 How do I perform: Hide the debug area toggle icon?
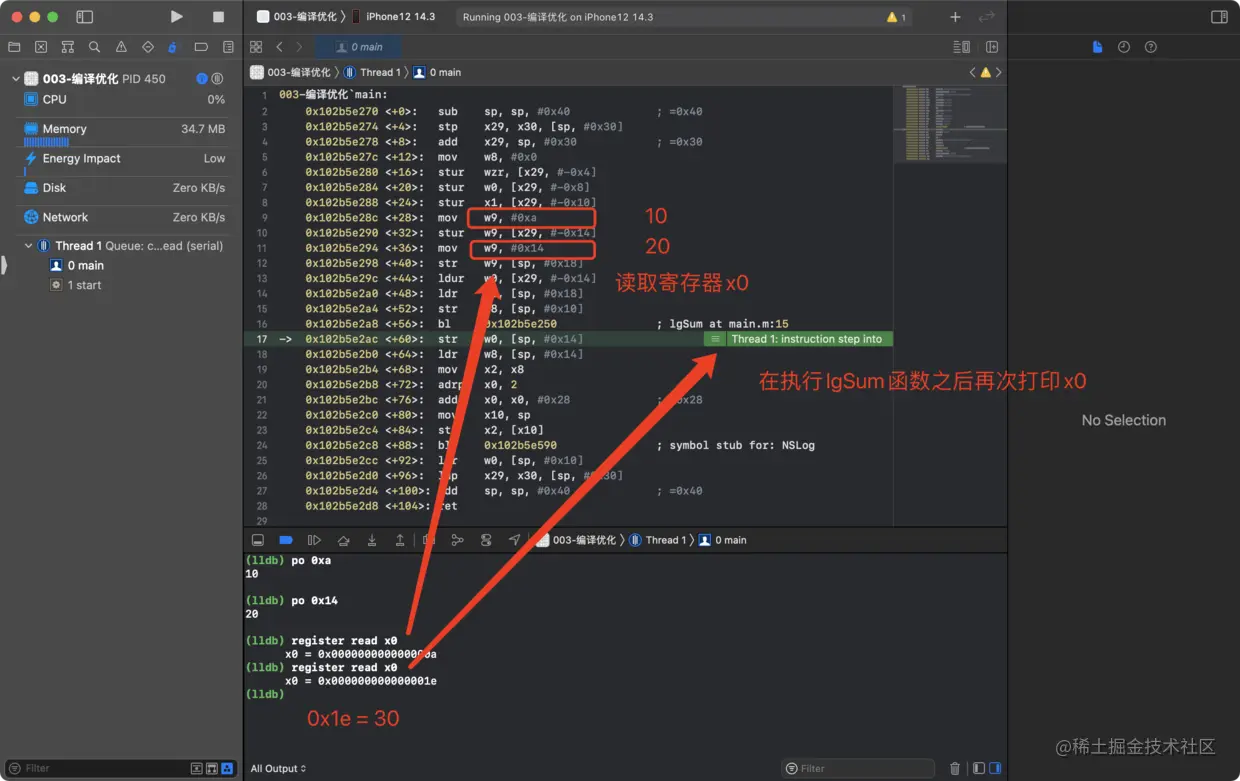coord(258,540)
